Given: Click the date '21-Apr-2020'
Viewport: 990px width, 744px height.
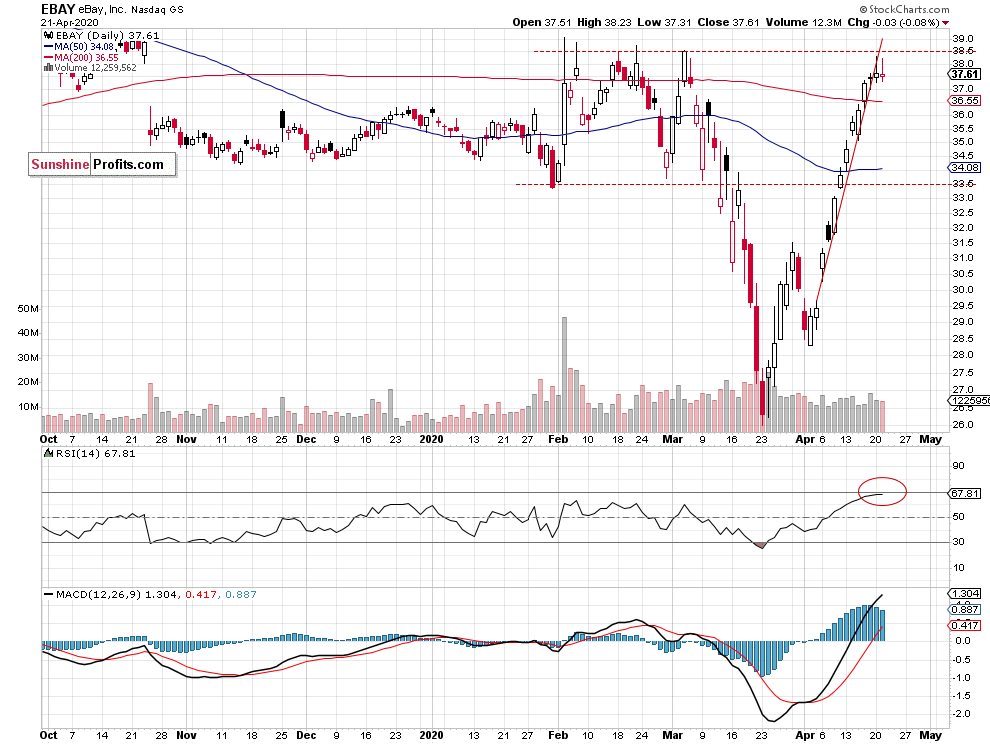Looking at the screenshot, I should click(x=69, y=22).
